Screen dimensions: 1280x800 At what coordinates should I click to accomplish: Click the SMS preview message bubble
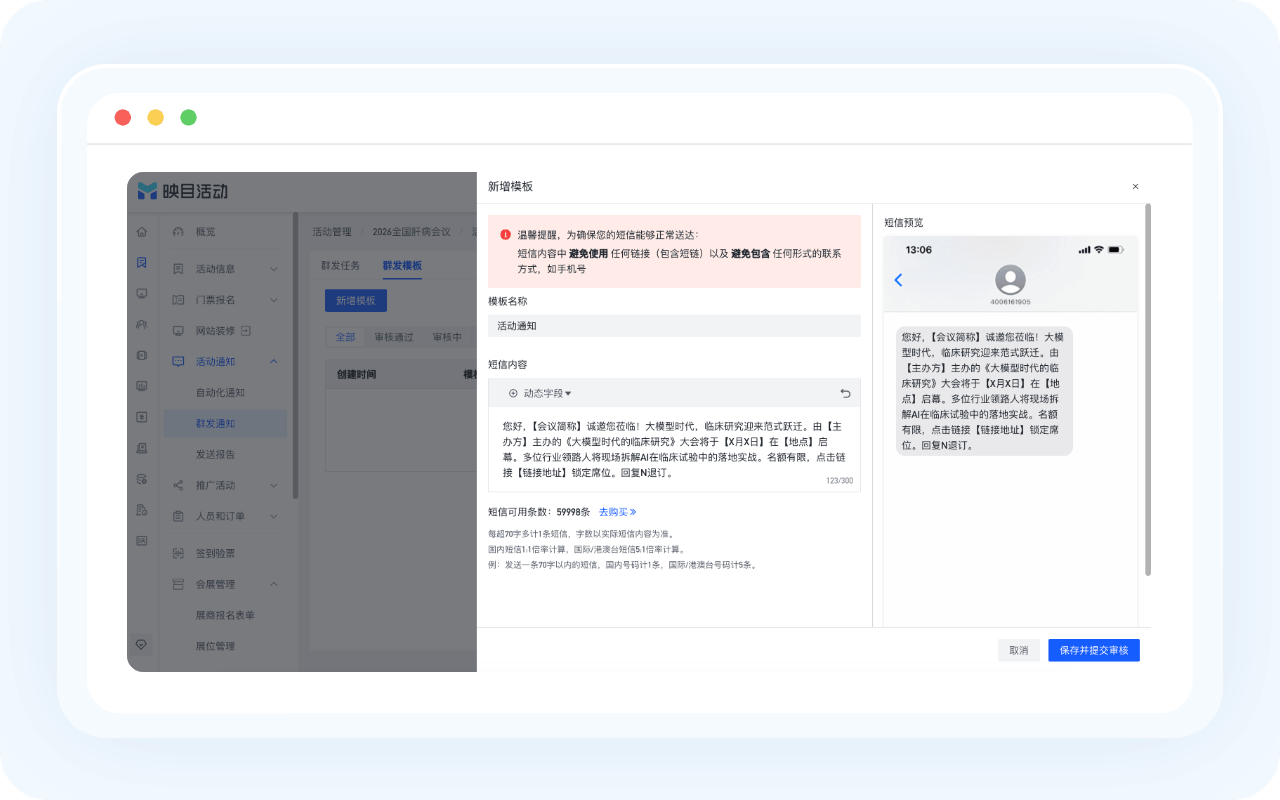pyautogui.click(x=984, y=391)
